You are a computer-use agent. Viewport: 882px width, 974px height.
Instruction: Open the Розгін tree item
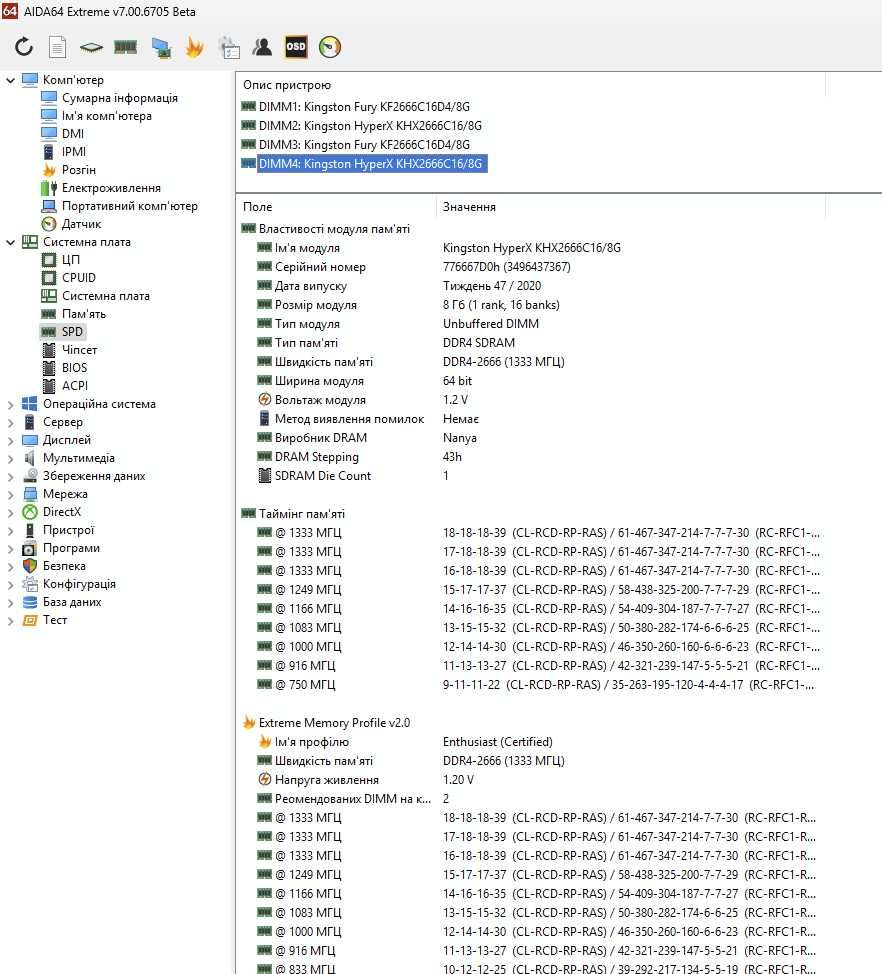click(78, 170)
